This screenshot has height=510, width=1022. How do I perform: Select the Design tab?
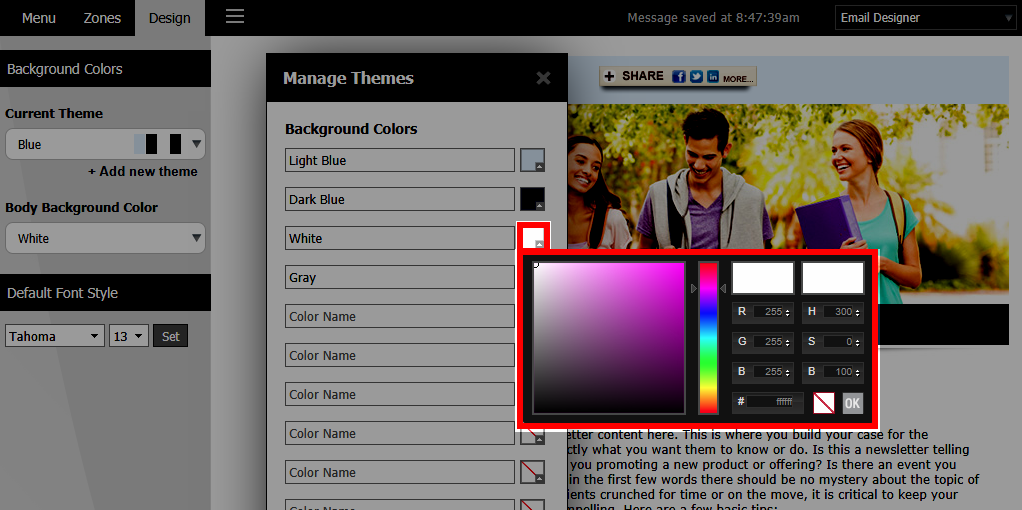pos(169,18)
